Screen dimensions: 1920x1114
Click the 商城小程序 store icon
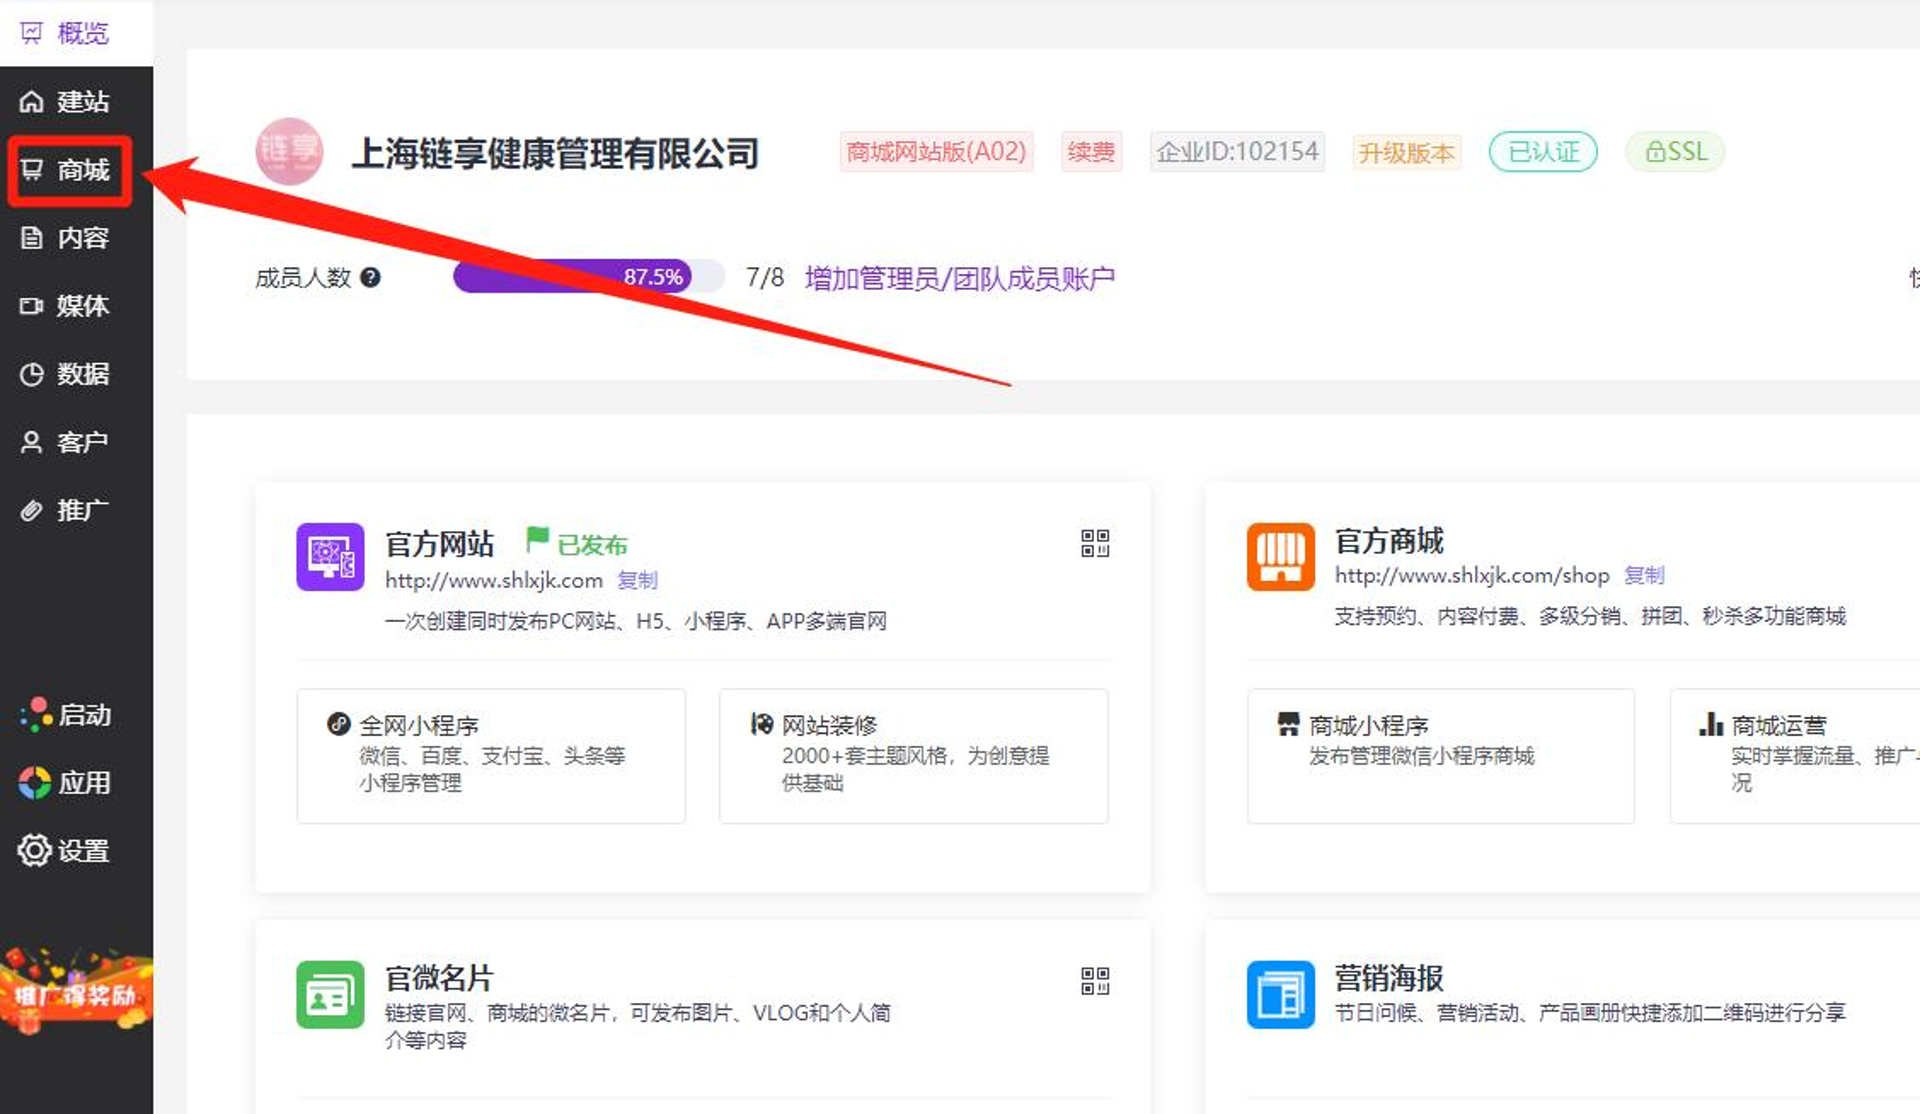click(1289, 724)
